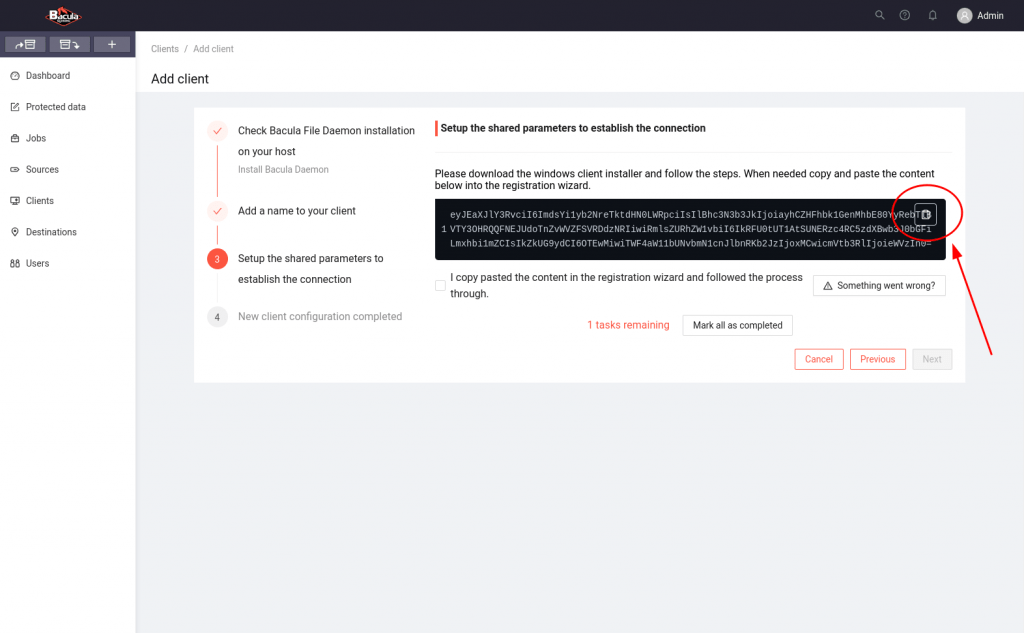Select Destinations in the sidebar
Image resolution: width=1024 pixels, height=633 pixels.
(51, 232)
